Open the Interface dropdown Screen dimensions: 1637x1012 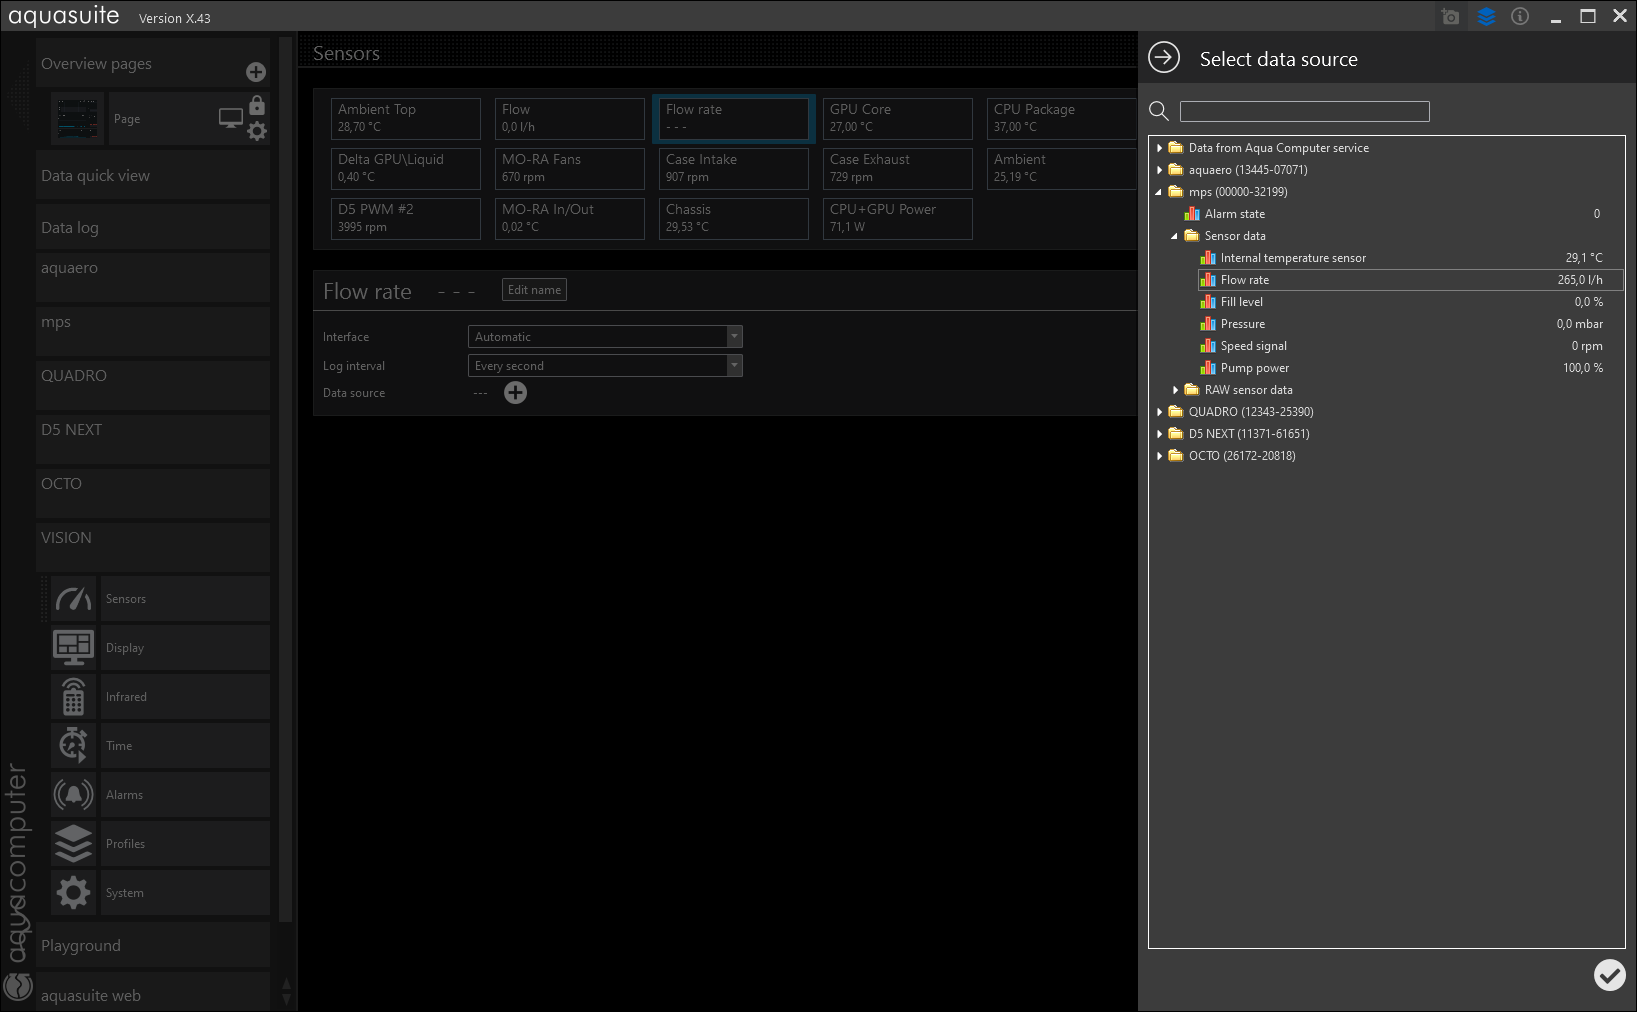[x=605, y=337]
